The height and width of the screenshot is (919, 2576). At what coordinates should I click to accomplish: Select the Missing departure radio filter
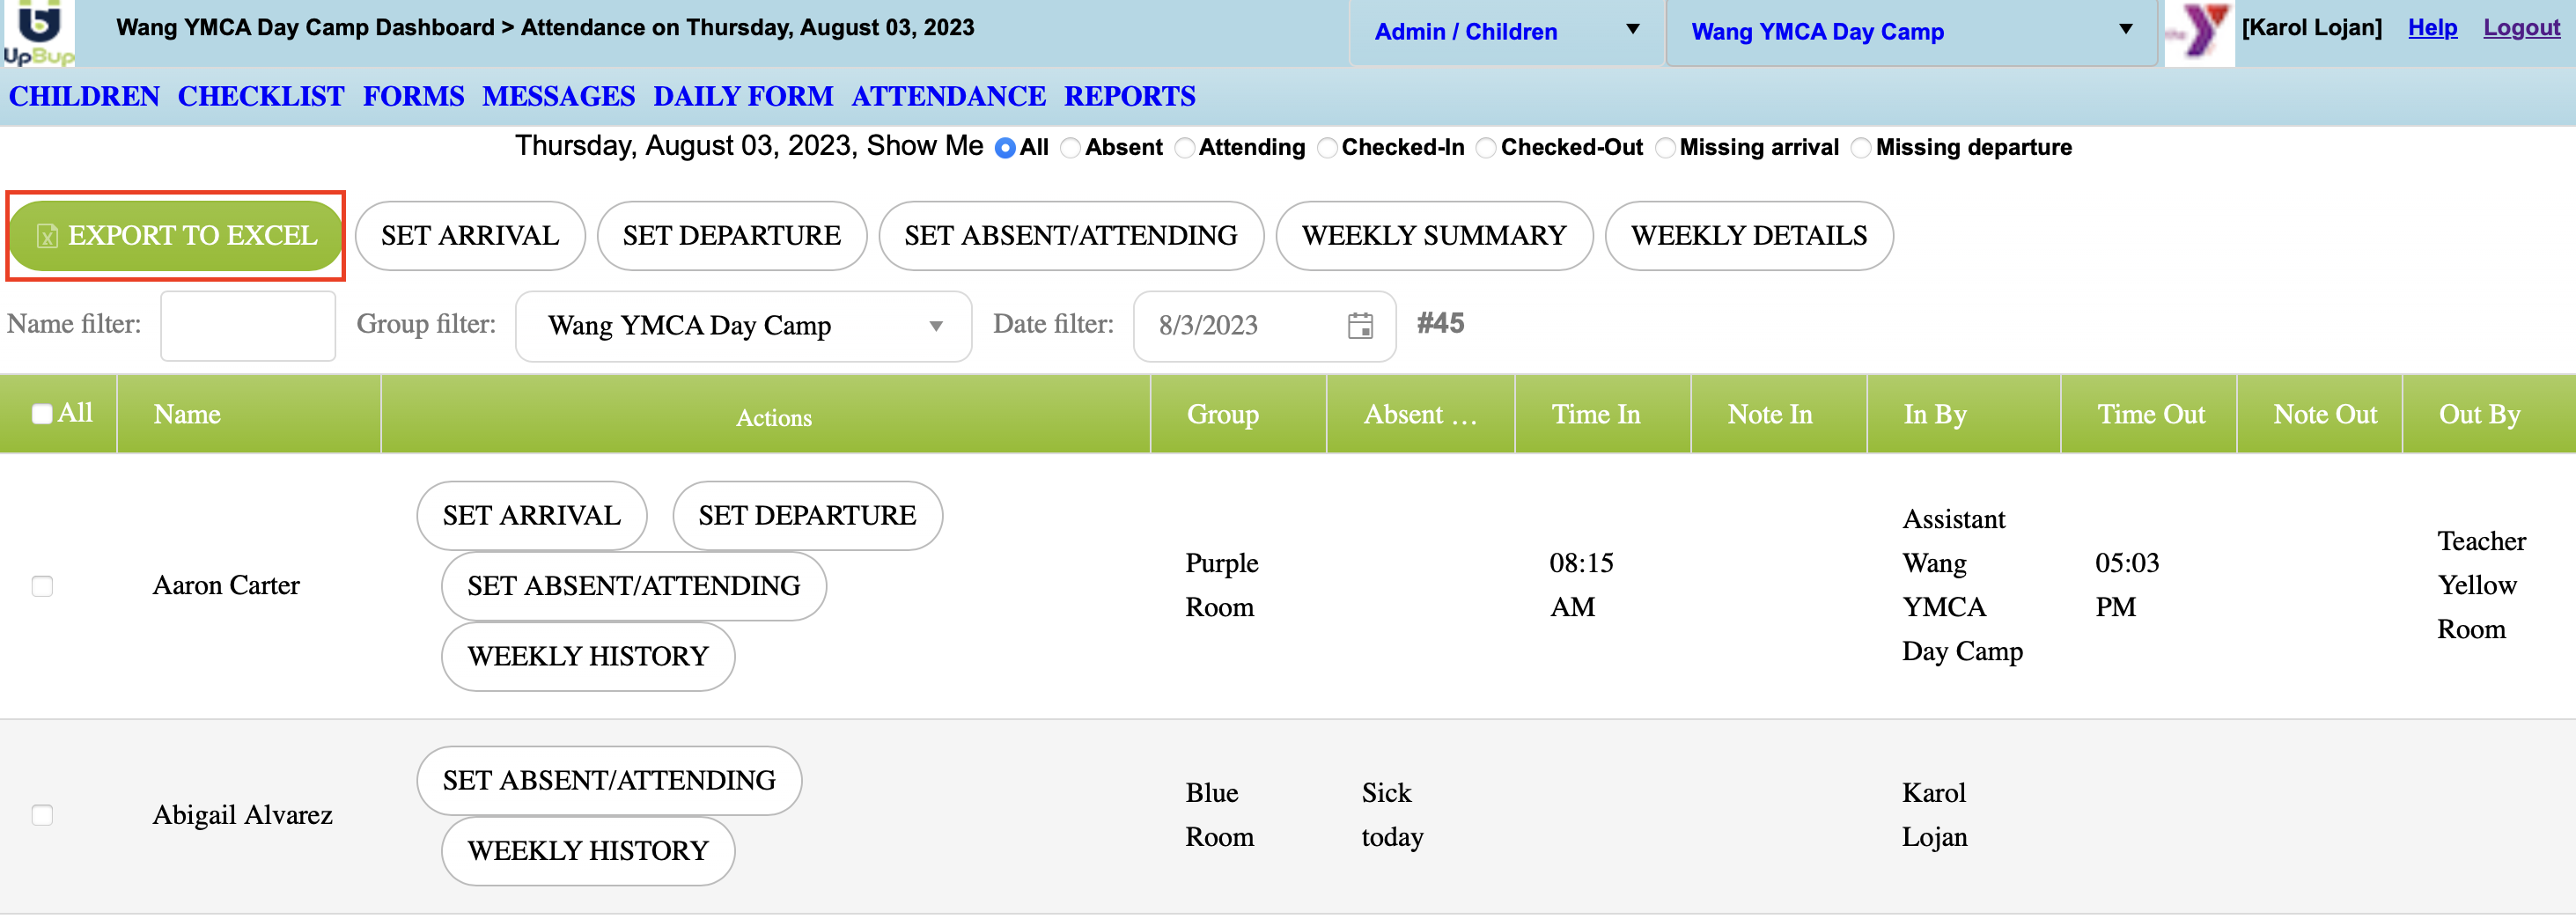(1861, 148)
